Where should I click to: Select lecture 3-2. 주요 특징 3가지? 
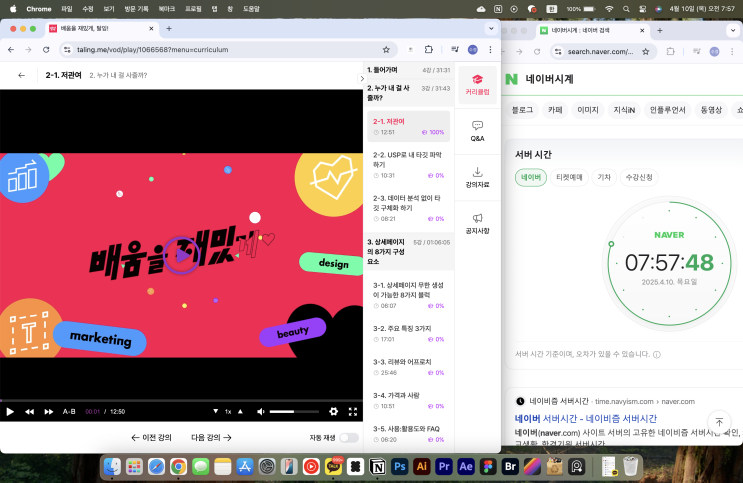[x=408, y=334]
